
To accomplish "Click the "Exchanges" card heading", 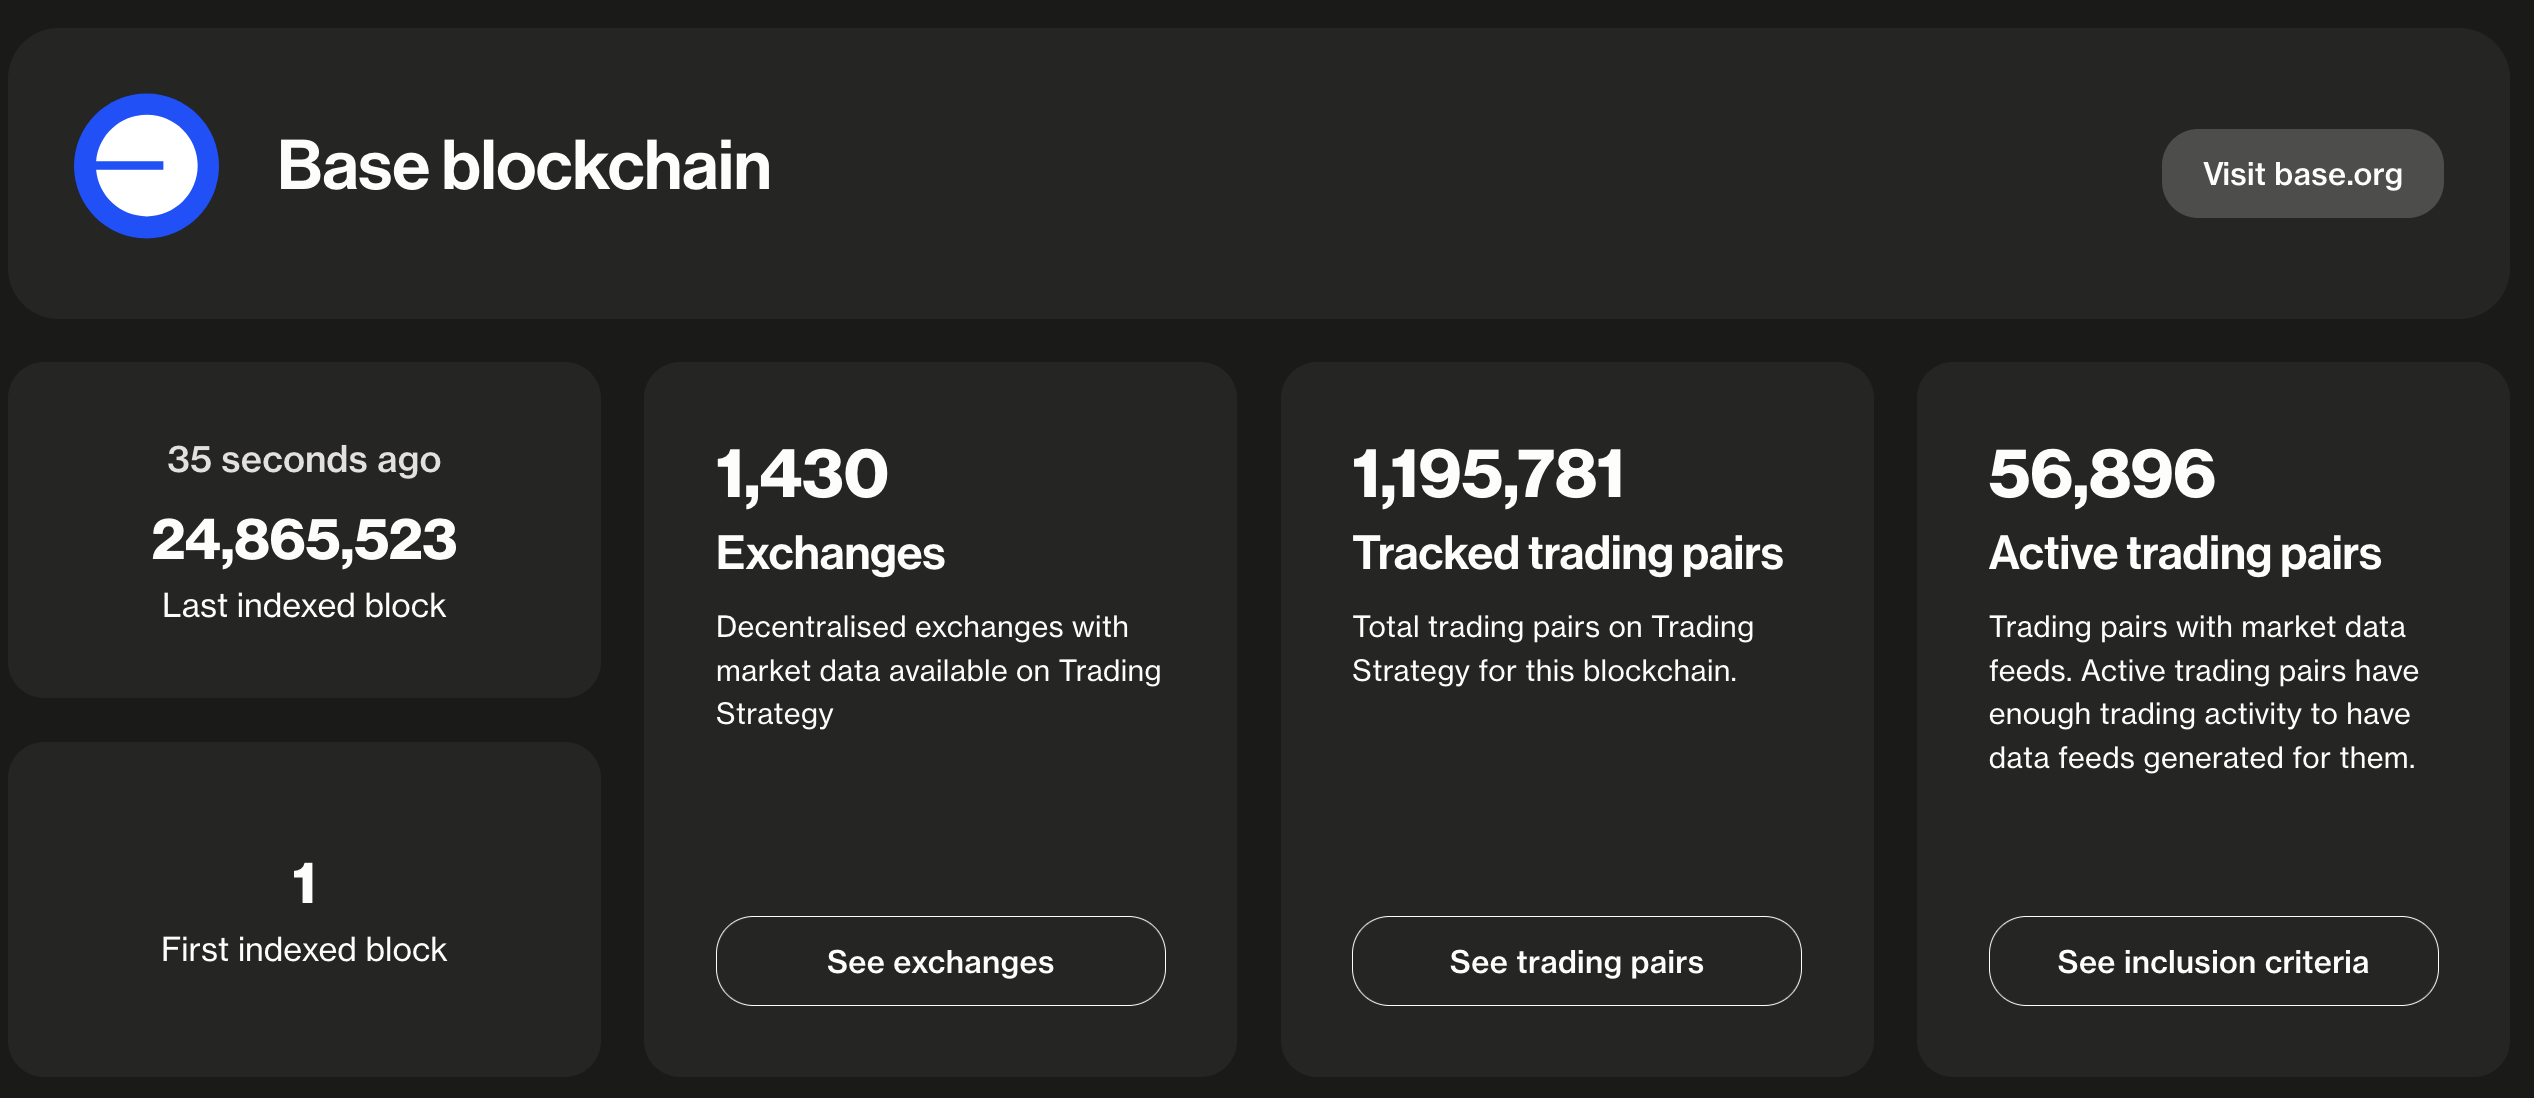I will point(830,554).
